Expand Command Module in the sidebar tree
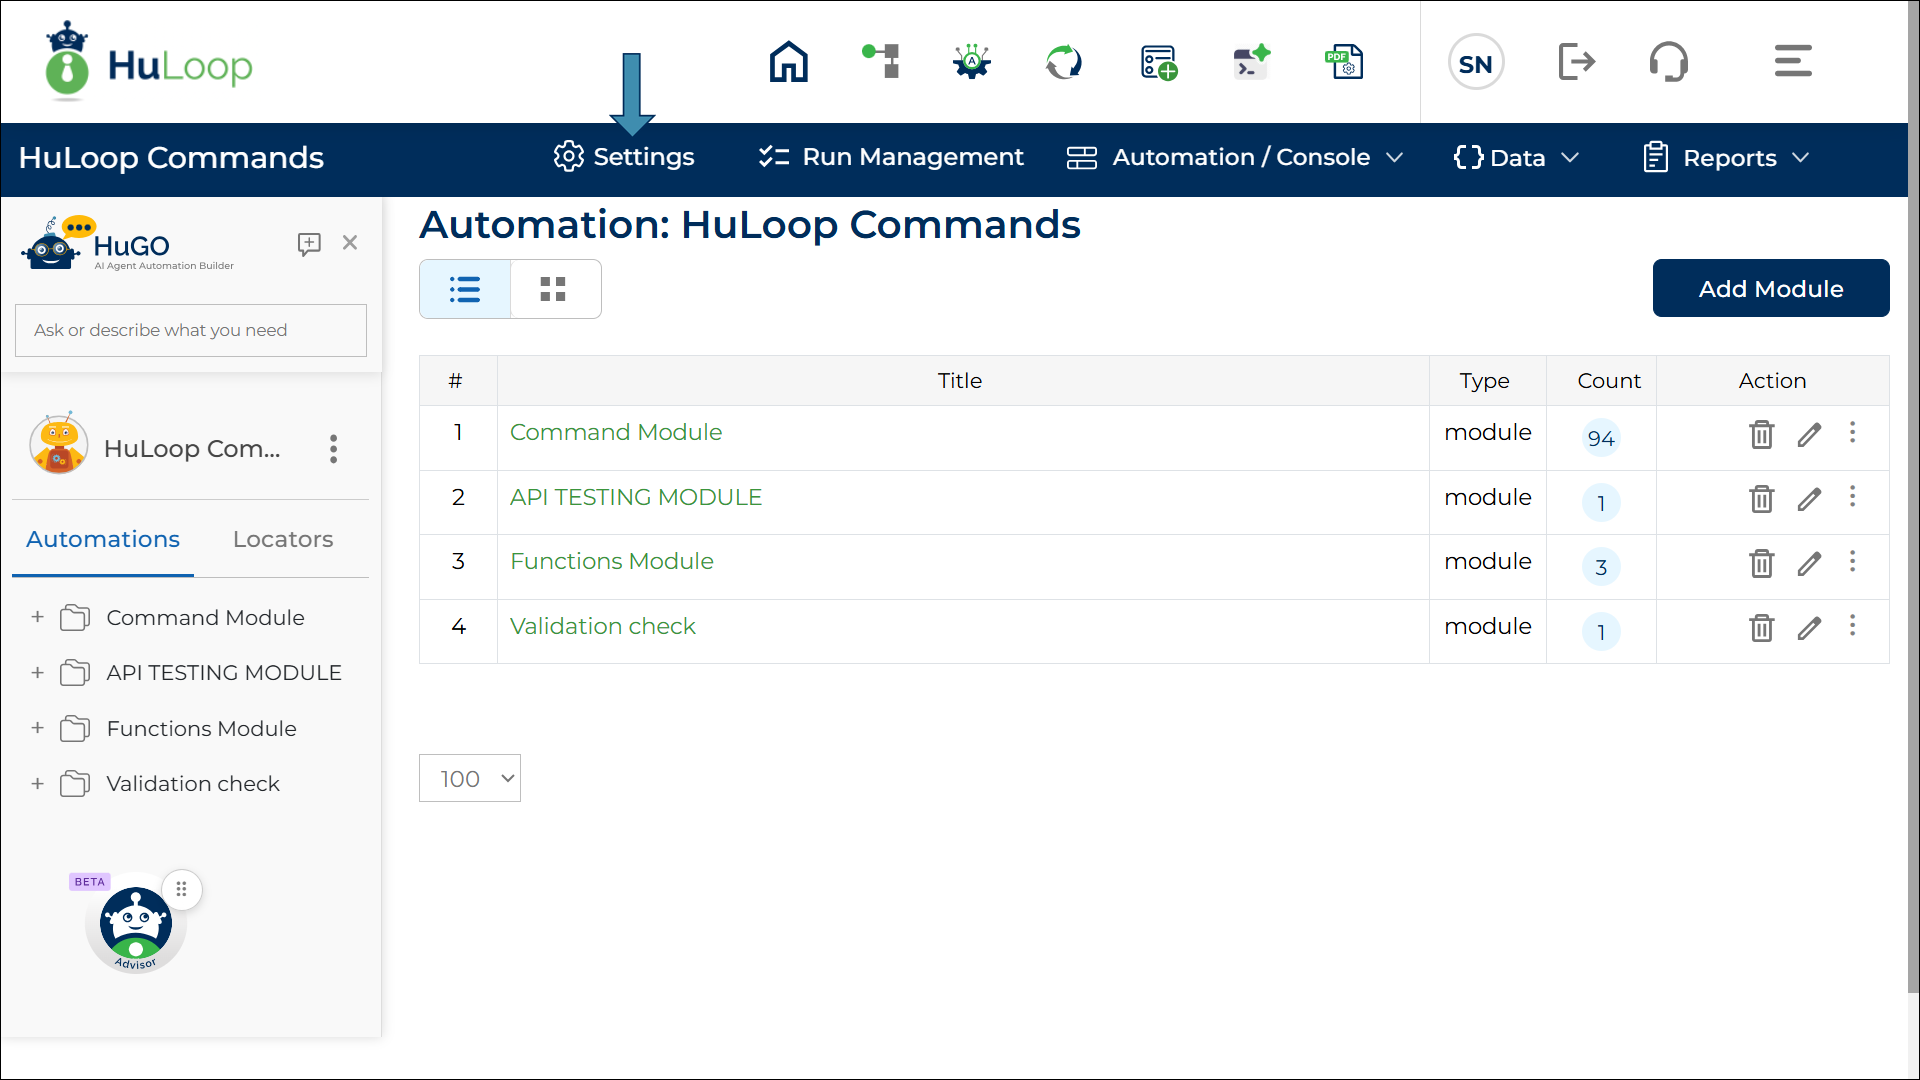Viewport: 1920px width, 1080px height. [x=38, y=617]
